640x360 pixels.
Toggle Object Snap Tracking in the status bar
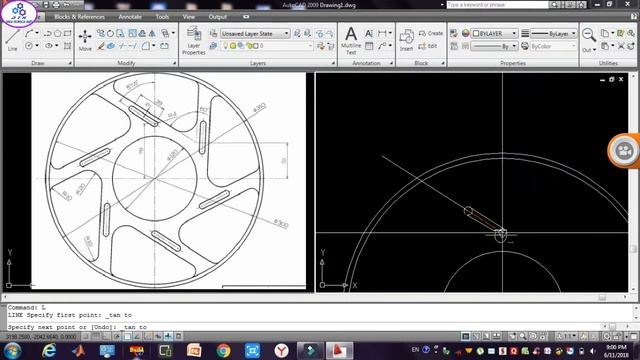pyautogui.click(x=137, y=337)
